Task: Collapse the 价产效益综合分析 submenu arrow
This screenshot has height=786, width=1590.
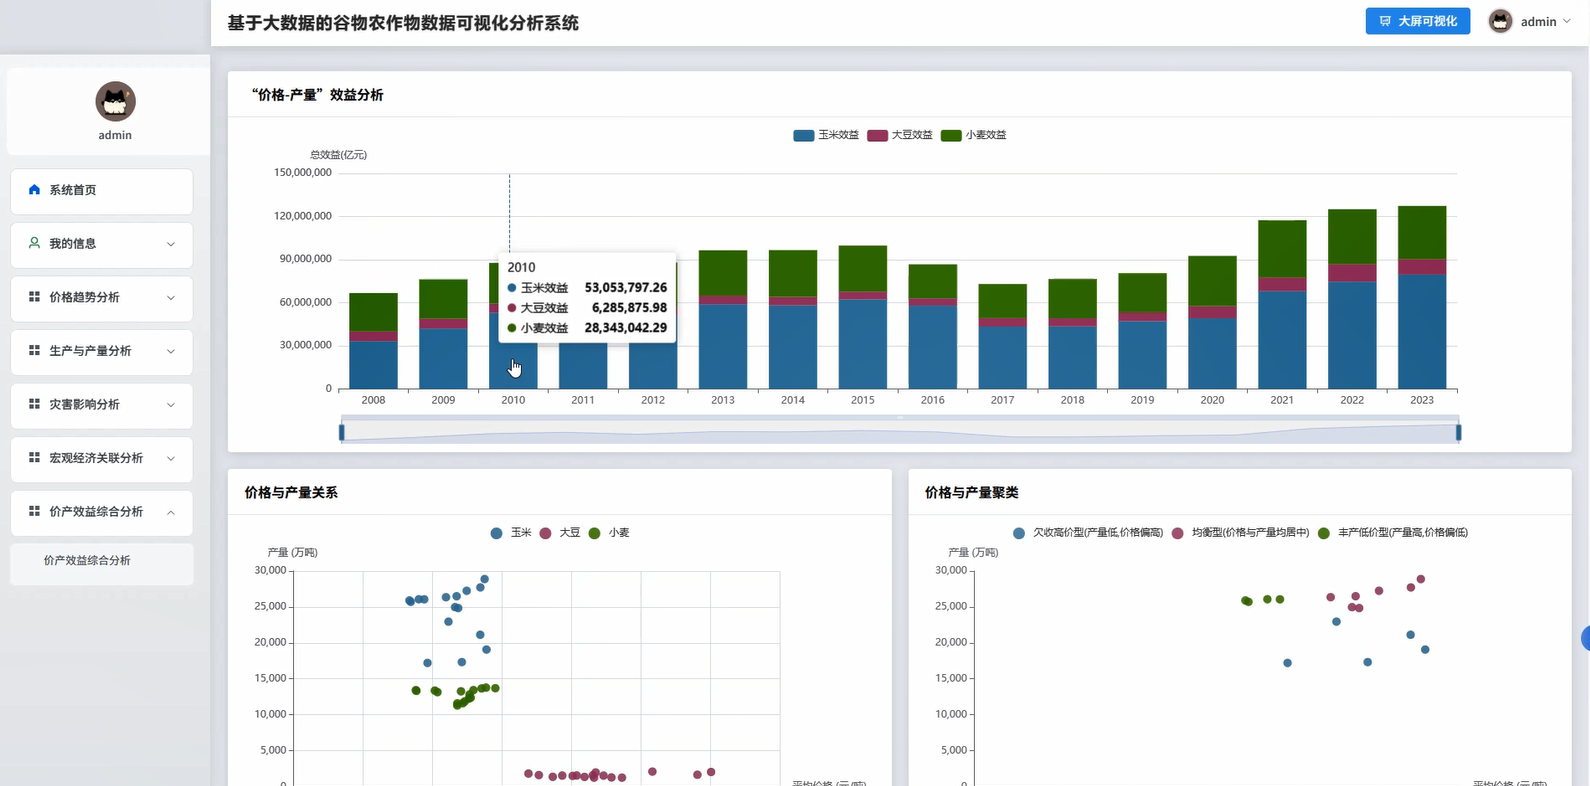Action: tap(171, 512)
